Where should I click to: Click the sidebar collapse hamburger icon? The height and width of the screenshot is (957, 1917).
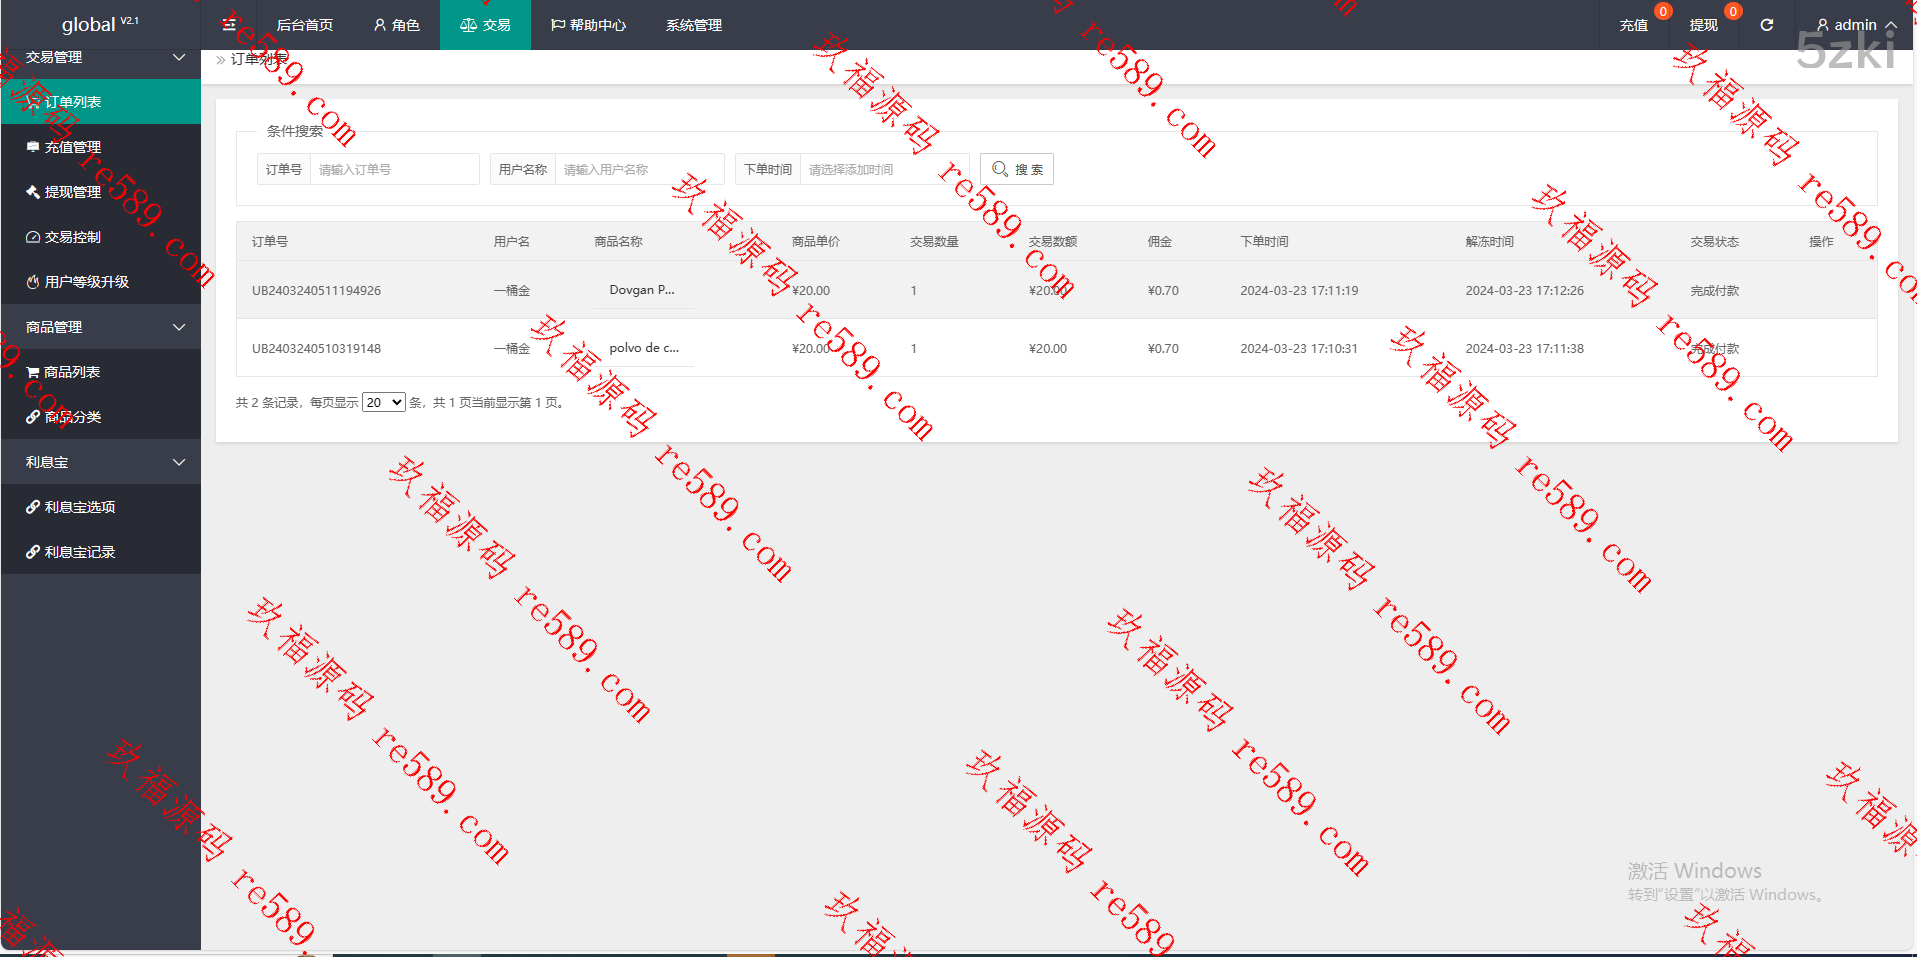click(229, 25)
